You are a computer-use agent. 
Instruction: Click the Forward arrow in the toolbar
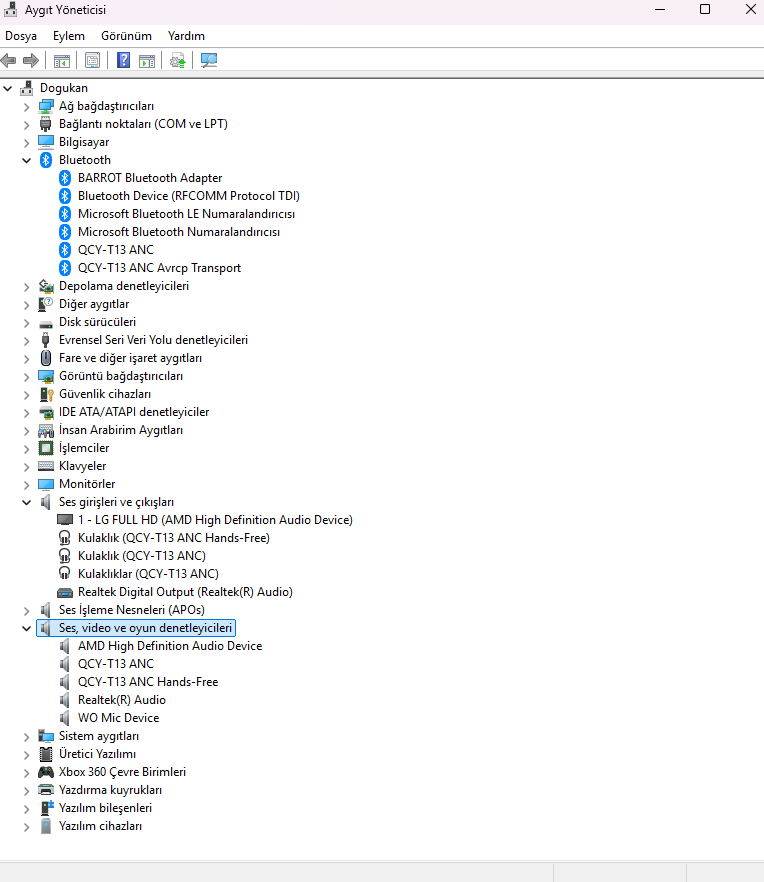tap(31, 60)
